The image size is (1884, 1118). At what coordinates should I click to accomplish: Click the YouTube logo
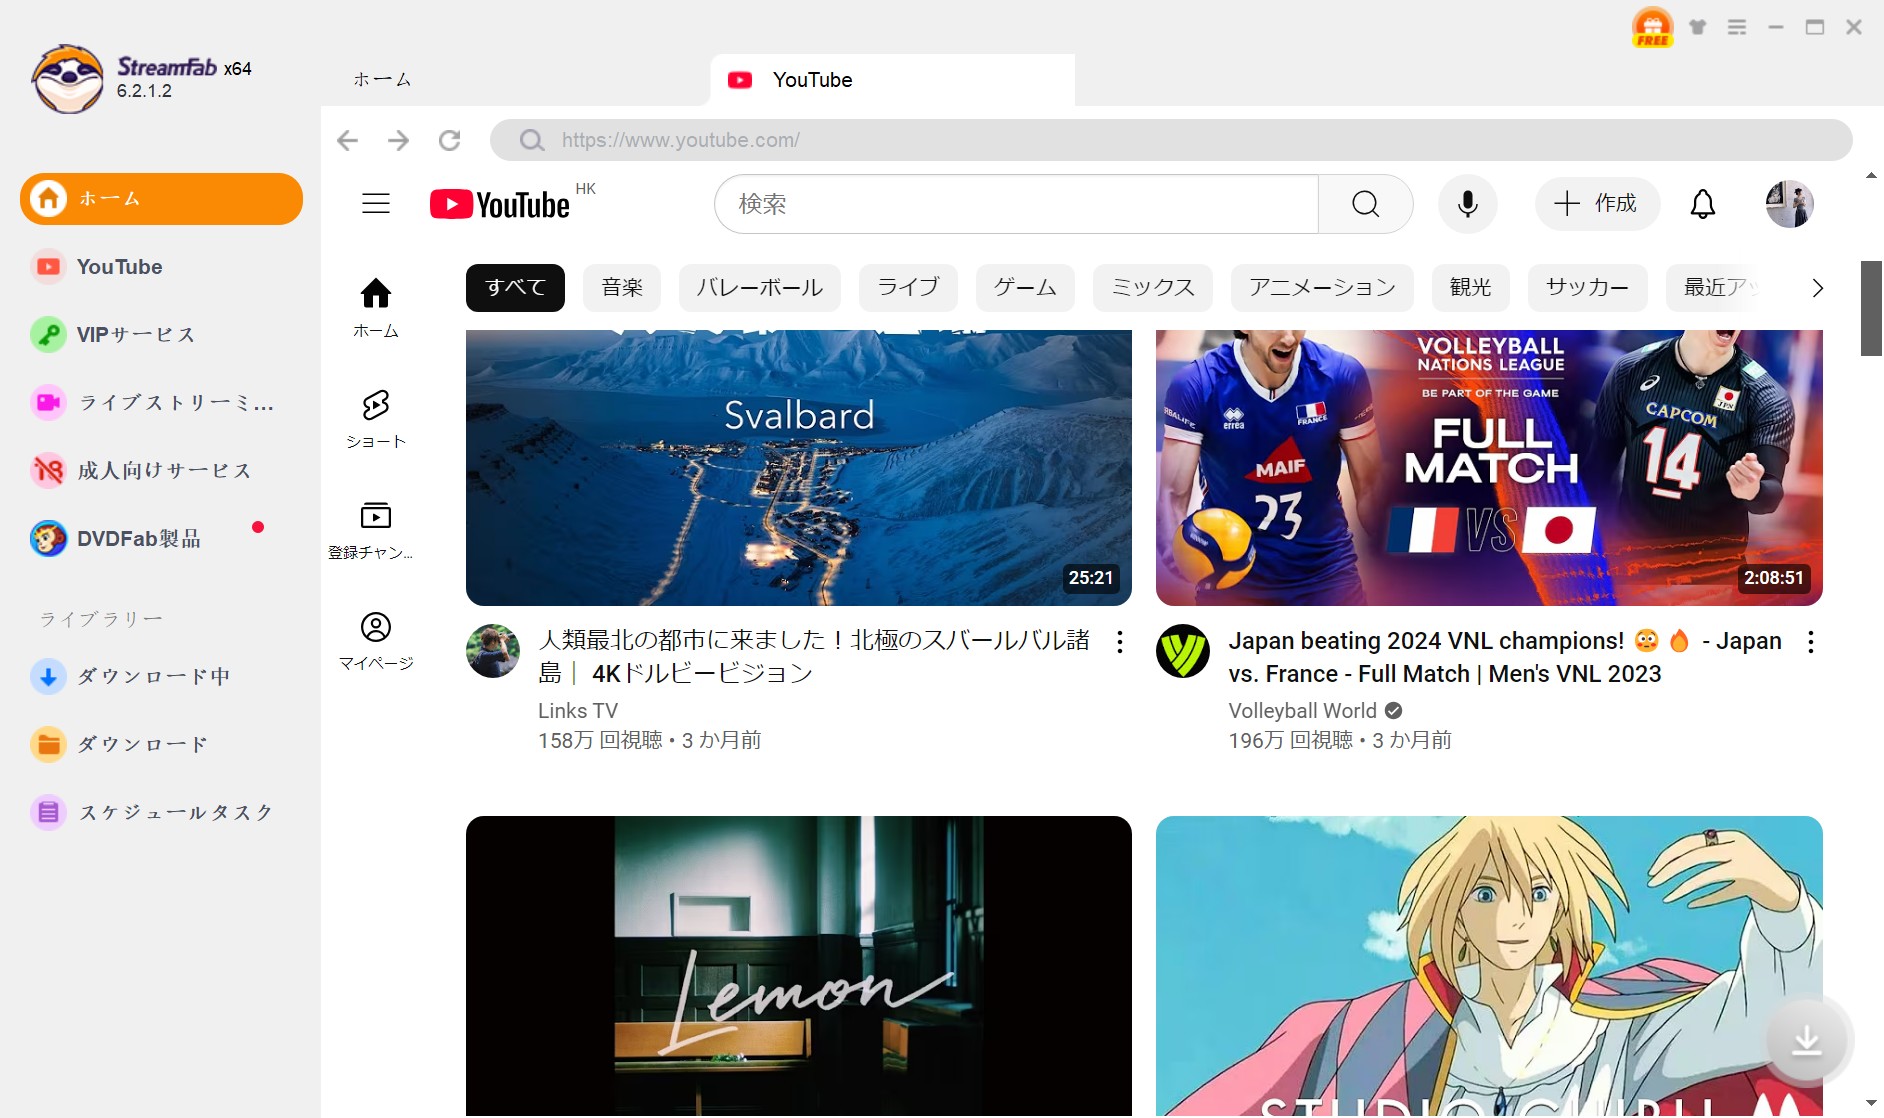[500, 204]
